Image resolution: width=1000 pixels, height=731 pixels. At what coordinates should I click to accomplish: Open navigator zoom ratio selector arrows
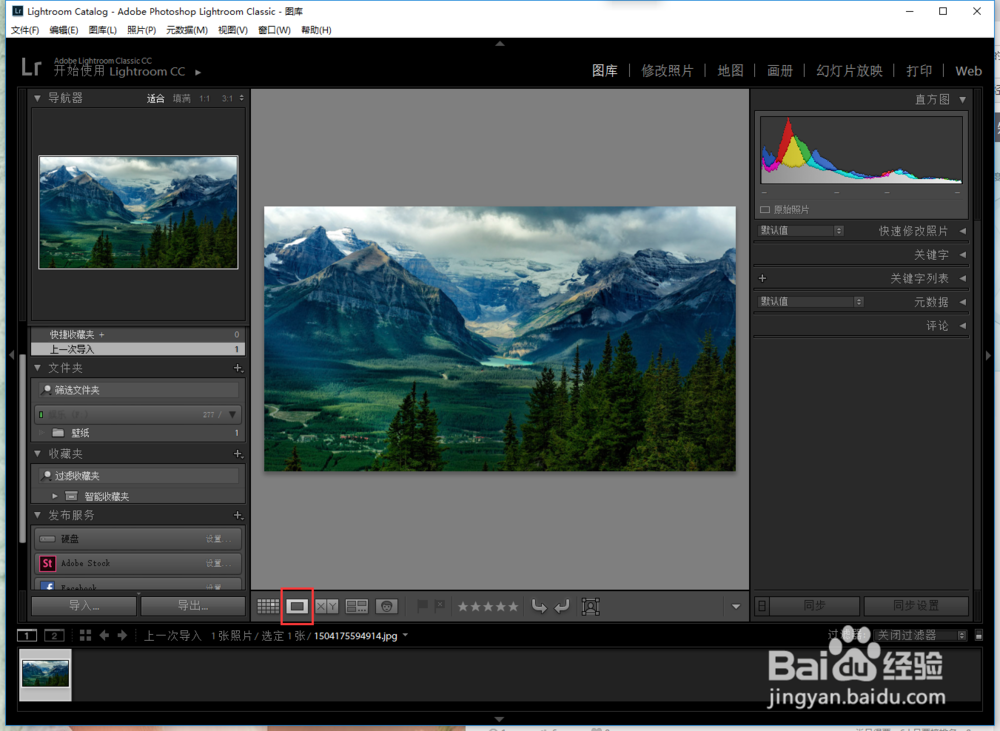(242, 98)
